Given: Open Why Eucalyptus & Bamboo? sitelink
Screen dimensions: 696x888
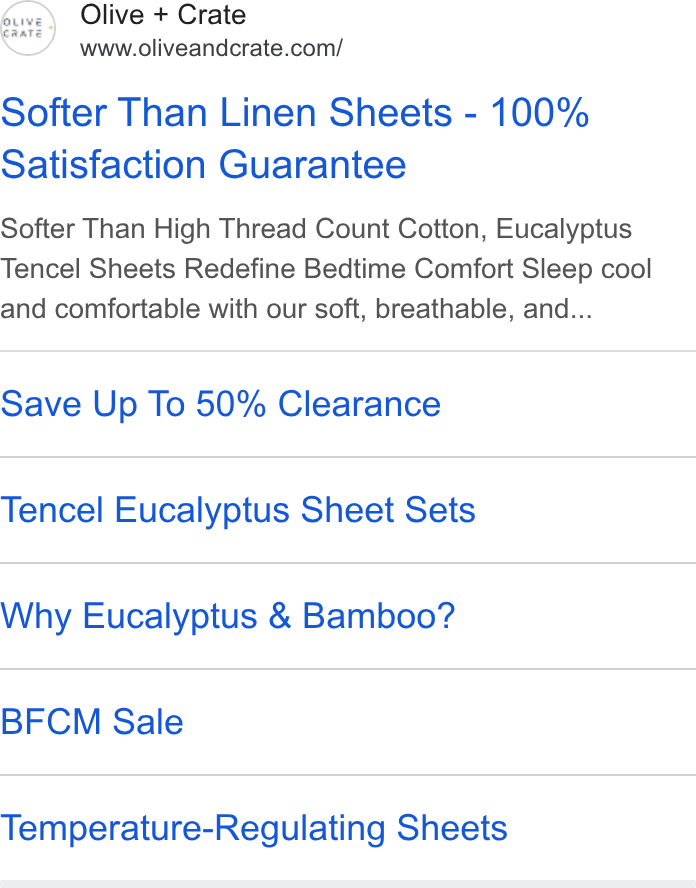Looking at the screenshot, I should point(228,616).
